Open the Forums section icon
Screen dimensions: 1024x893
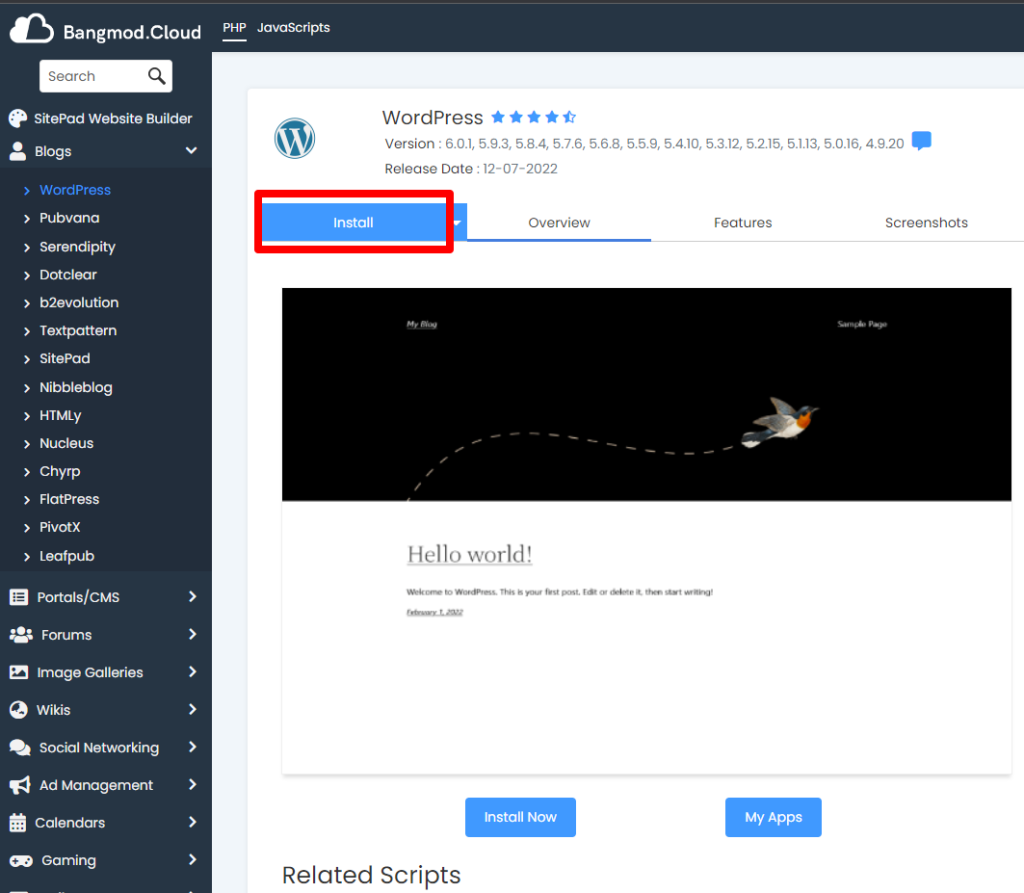[x=19, y=634]
